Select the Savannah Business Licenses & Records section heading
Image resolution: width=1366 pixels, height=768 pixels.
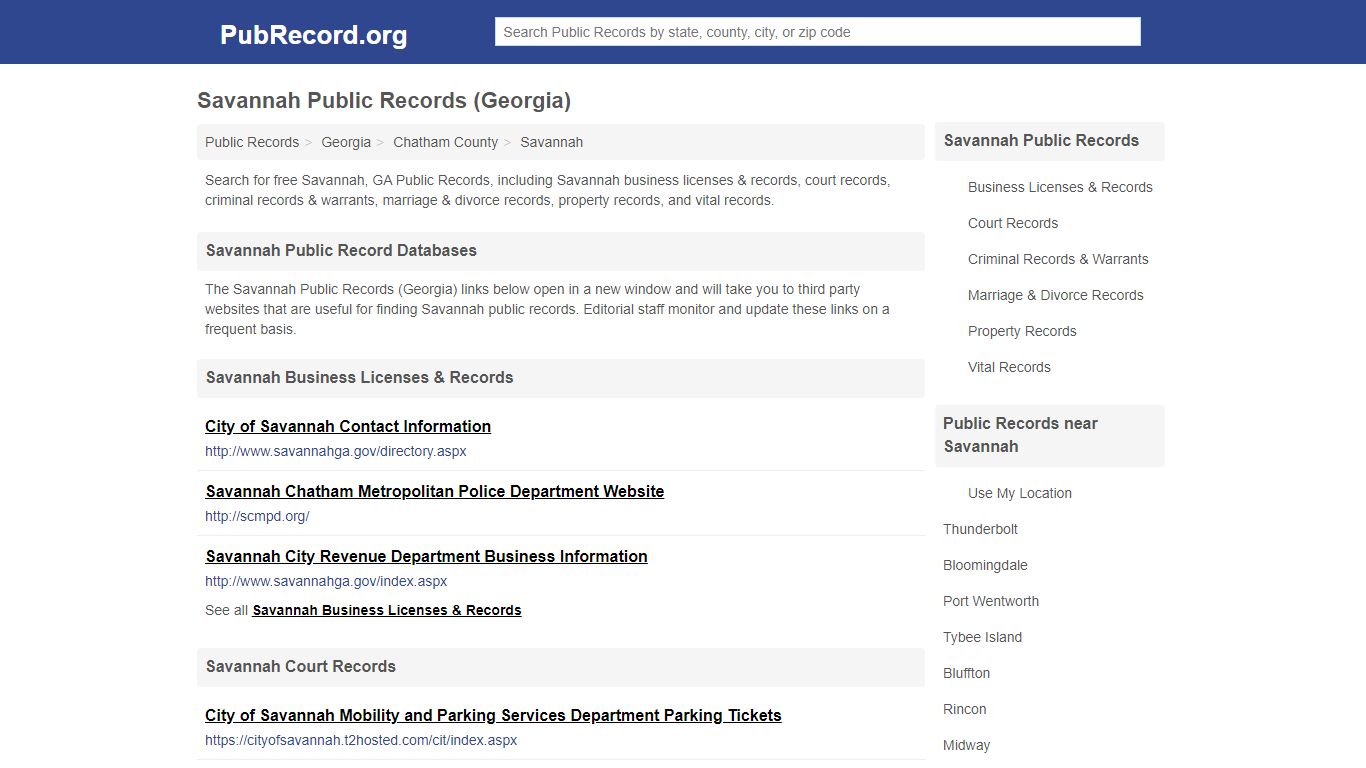(359, 377)
